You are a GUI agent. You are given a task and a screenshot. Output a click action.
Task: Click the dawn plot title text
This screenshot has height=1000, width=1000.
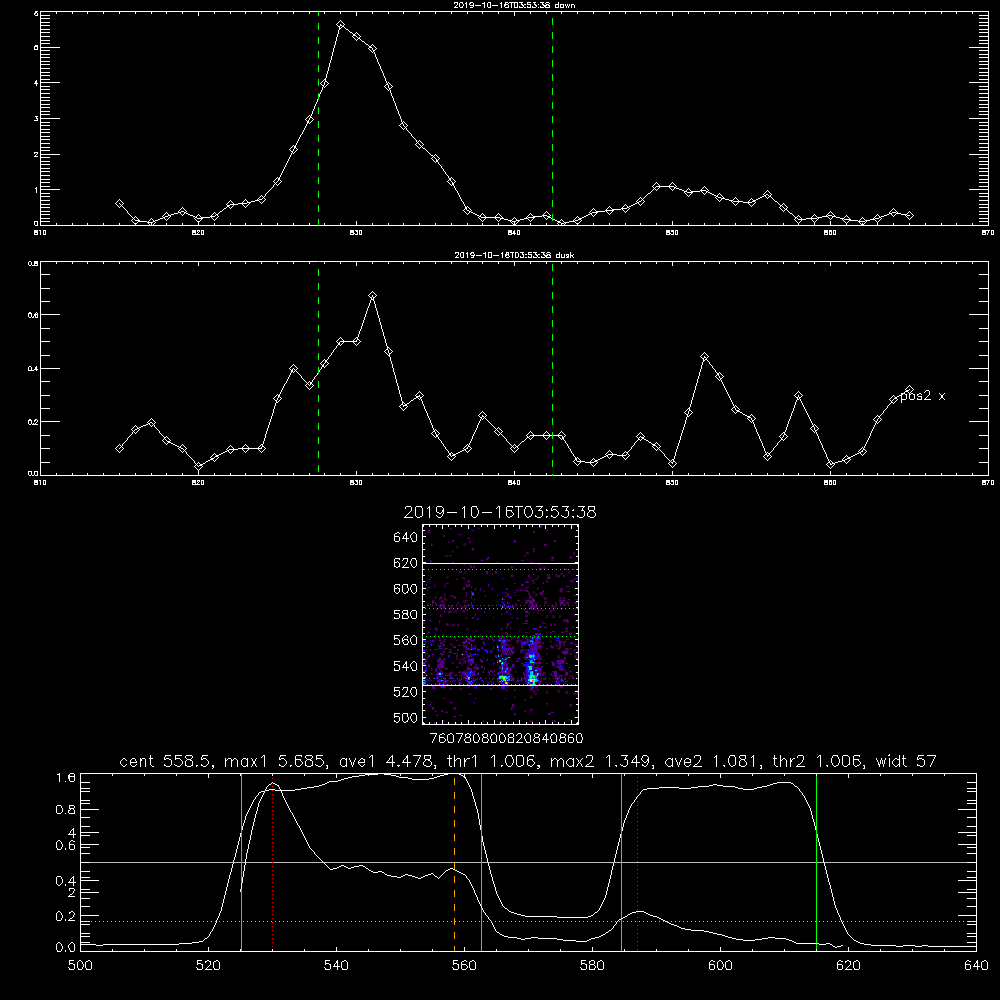click(x=515, y=5)
